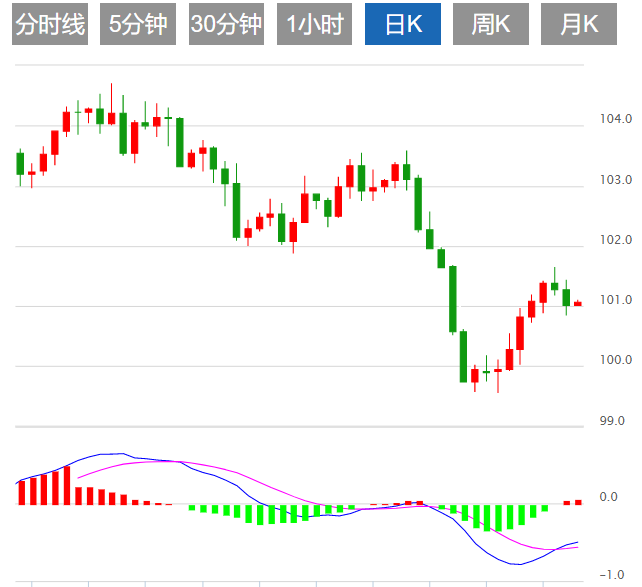
Task: Click the rightmost red candlestick
Action: (577, 304)
